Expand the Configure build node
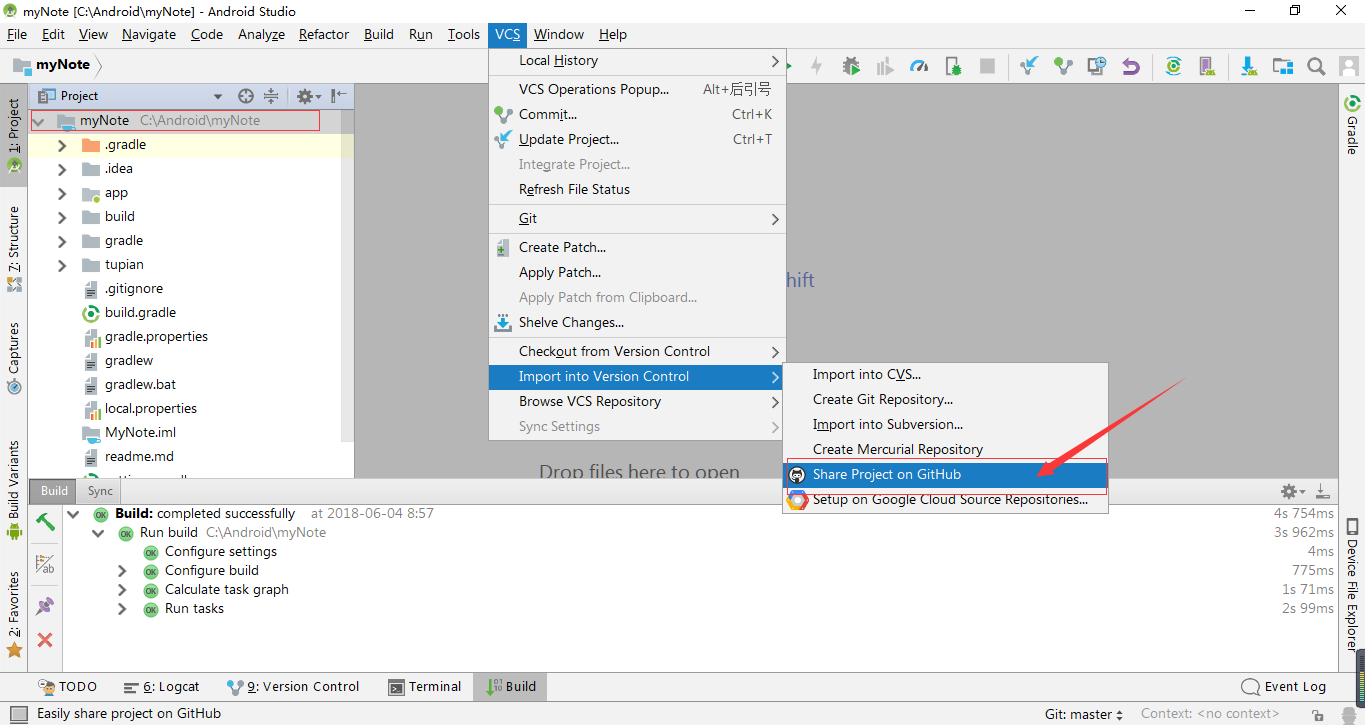The width and height of the screenshot is (1365, 725). (122, 571)
